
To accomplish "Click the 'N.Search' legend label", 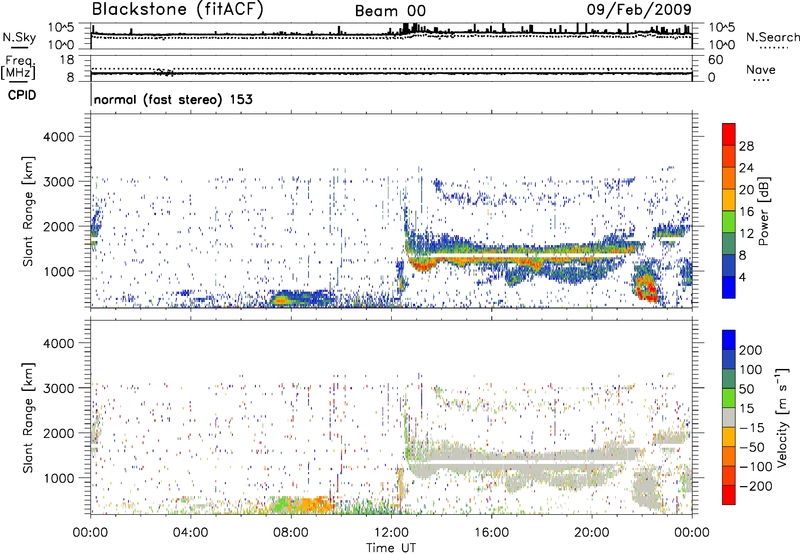I will pyautogui.click(x=772, y=37).
